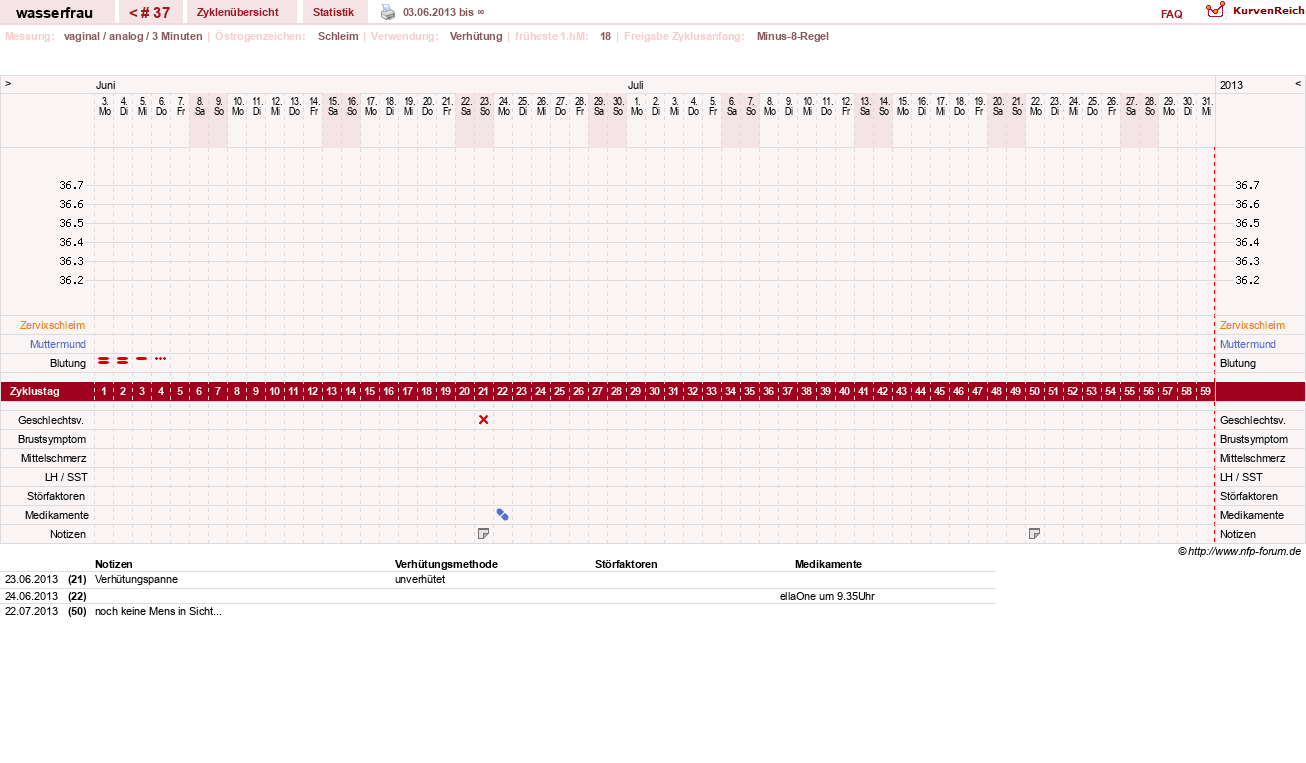Viewport: 1306px width, 763px height.
Task: Click the 2013 year label
Action: point(1231,85)
